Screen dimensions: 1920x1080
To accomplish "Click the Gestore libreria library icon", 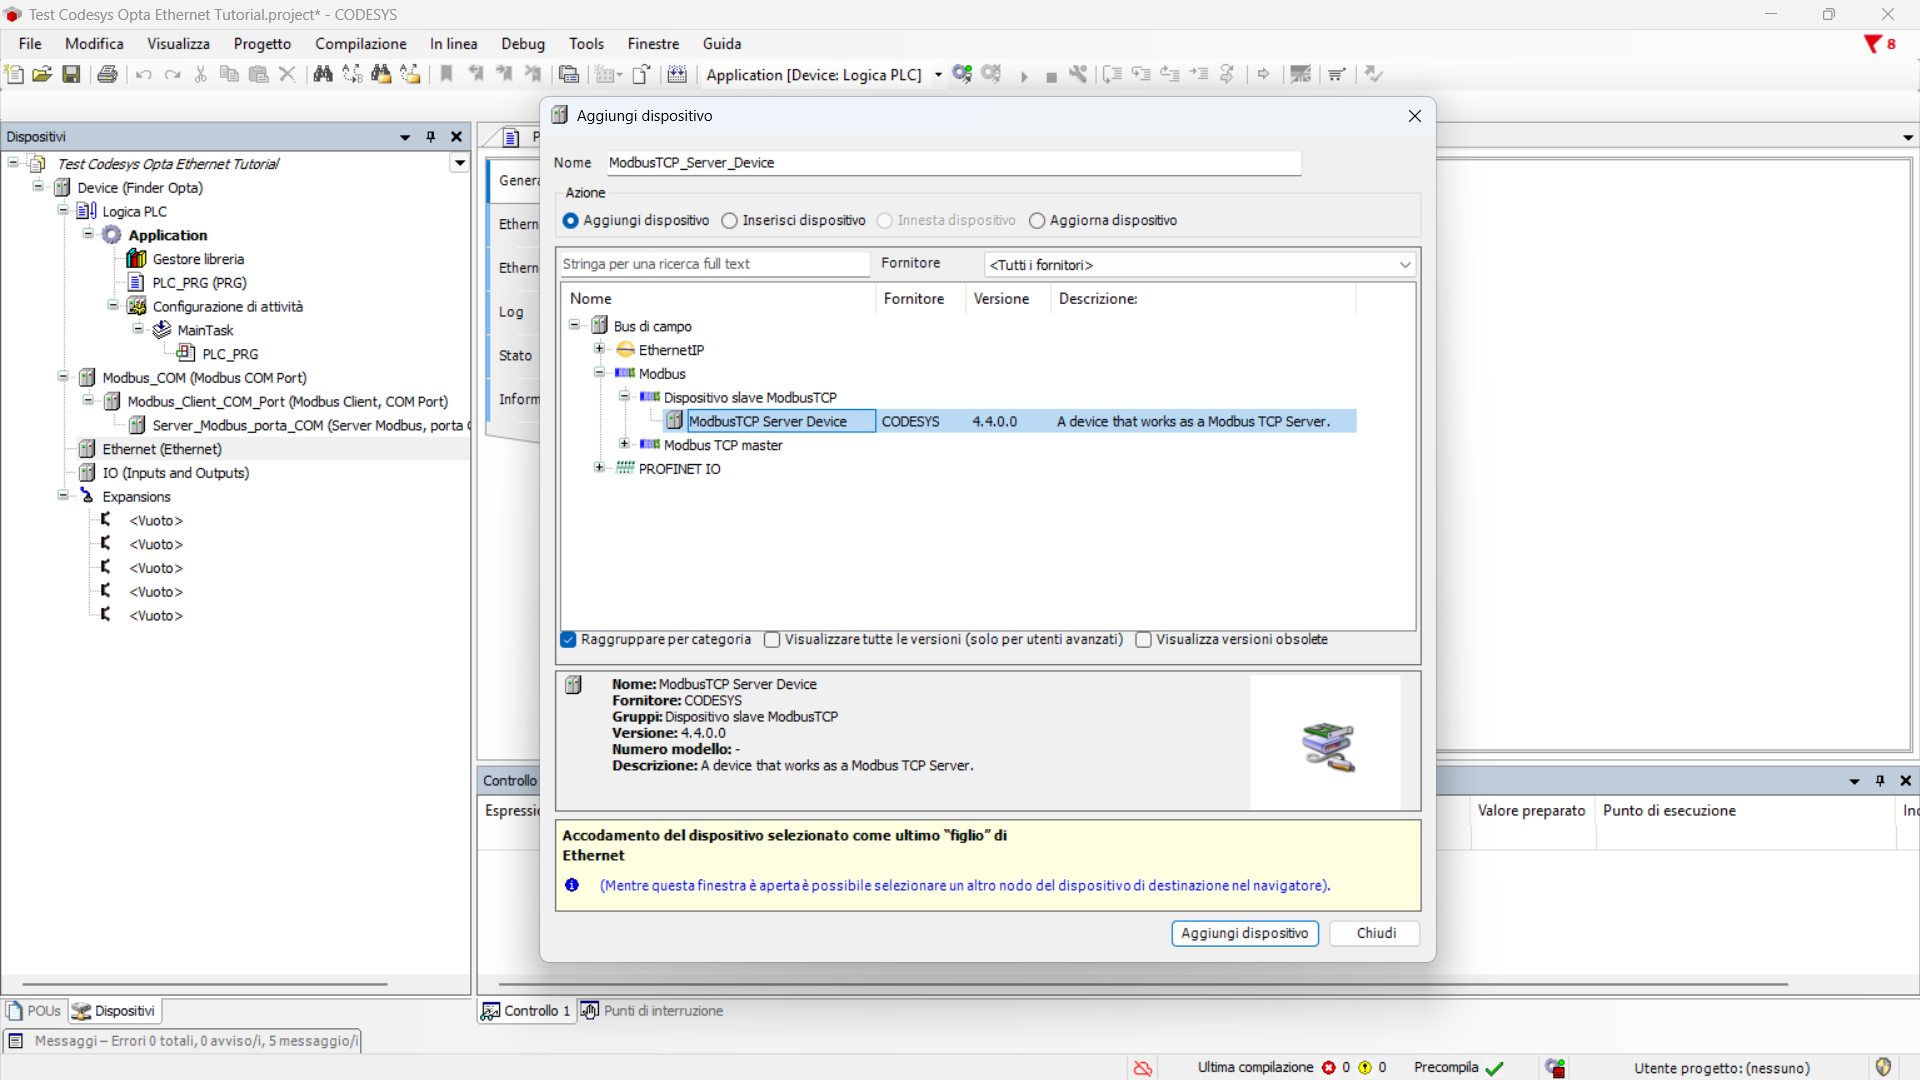I will click(x=137, y=259).
